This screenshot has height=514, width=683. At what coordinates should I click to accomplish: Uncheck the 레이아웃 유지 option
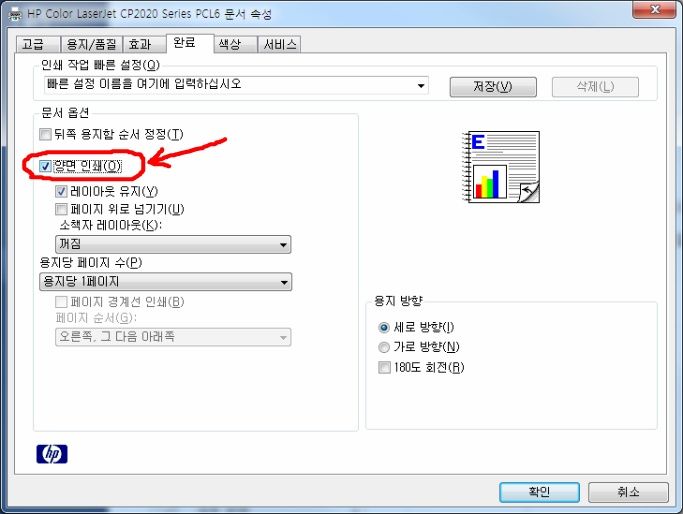61,191
